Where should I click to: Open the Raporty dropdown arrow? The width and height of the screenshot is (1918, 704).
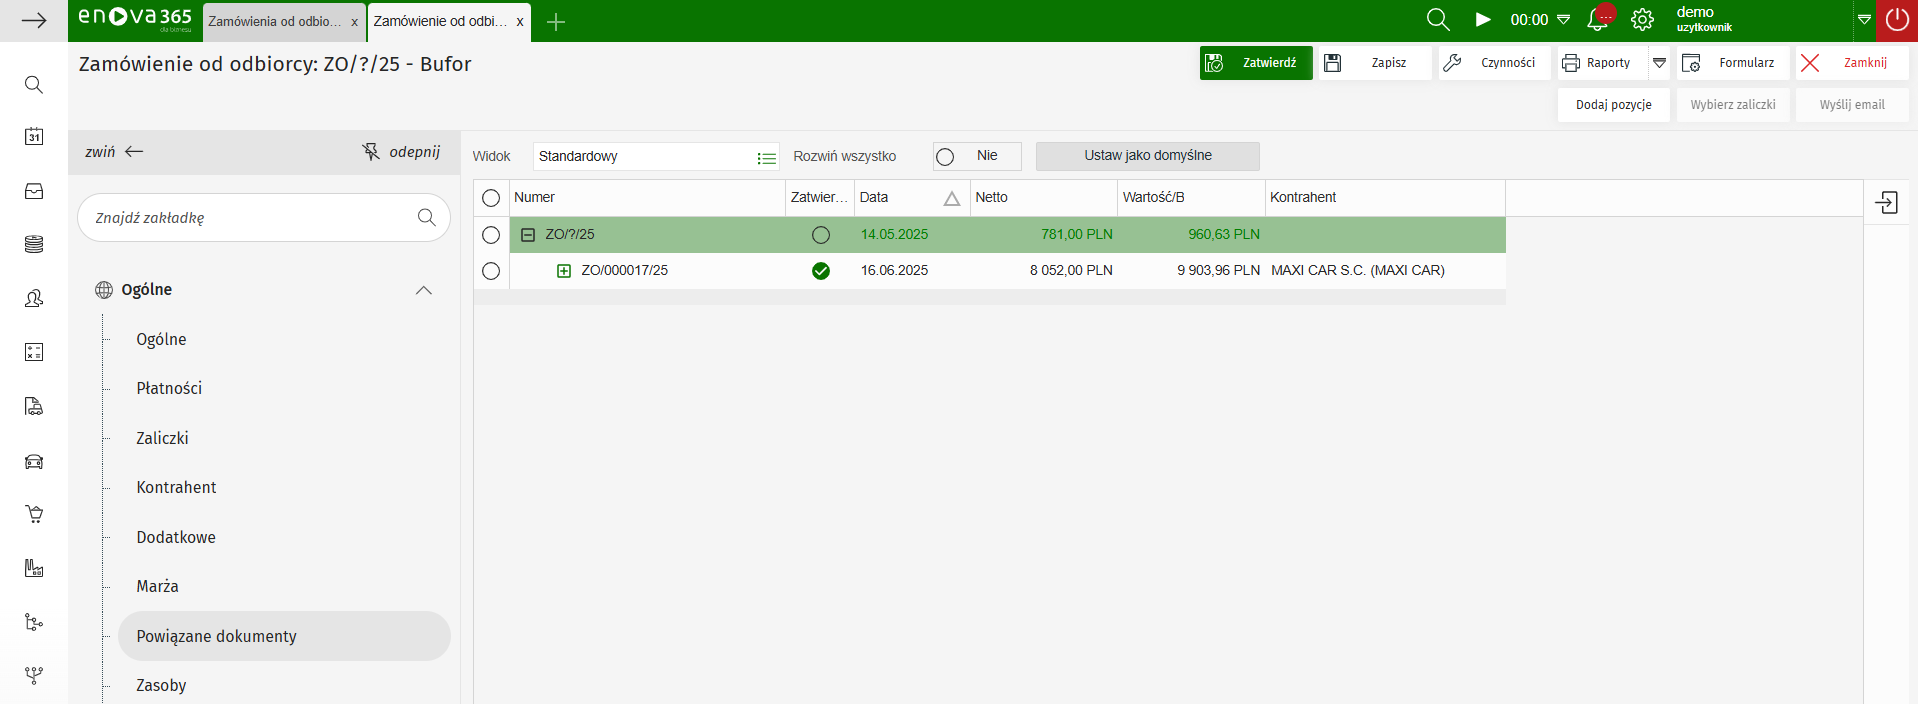(x=1659, y=63)
